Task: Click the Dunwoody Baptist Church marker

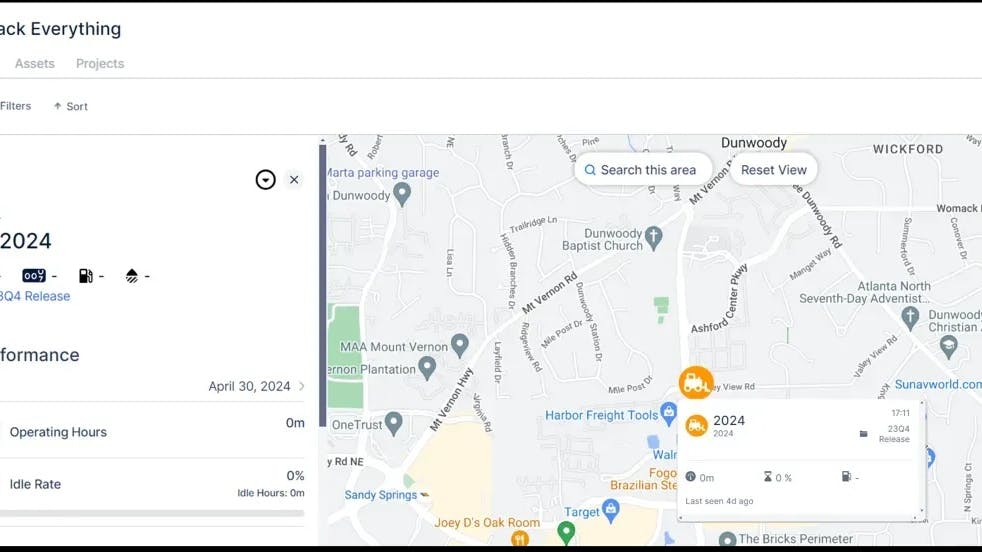Action: (654, 239)
